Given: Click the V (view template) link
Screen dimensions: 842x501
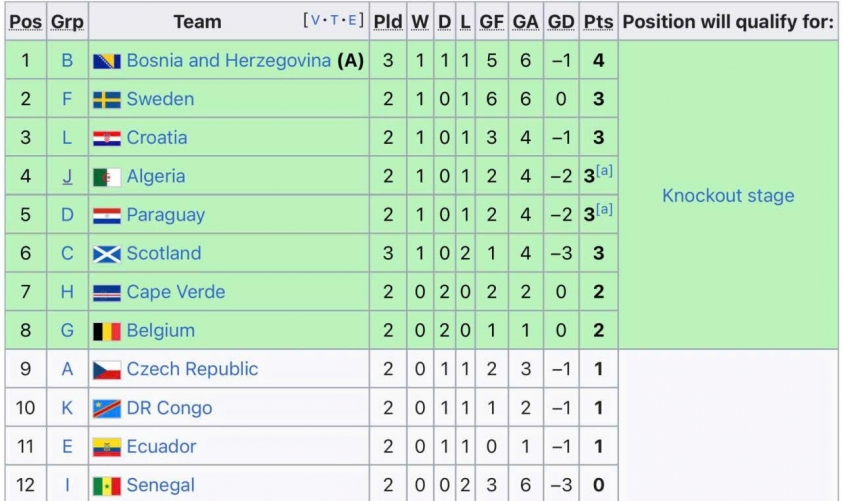Looking at the screenshot, I should [315, 20].
